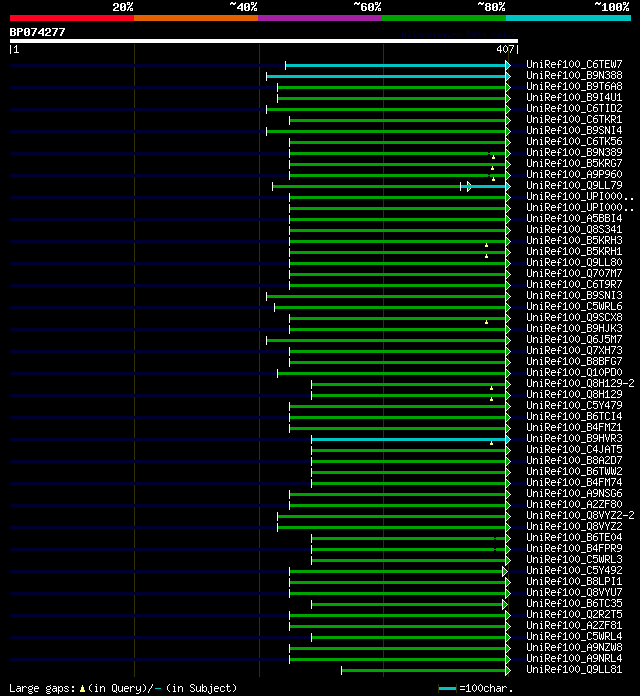Image resolution: width=640 pixels, height=696 pixels.
Task: Select the UniRef100_A9P960 entry
Action: tap(574, 174)
